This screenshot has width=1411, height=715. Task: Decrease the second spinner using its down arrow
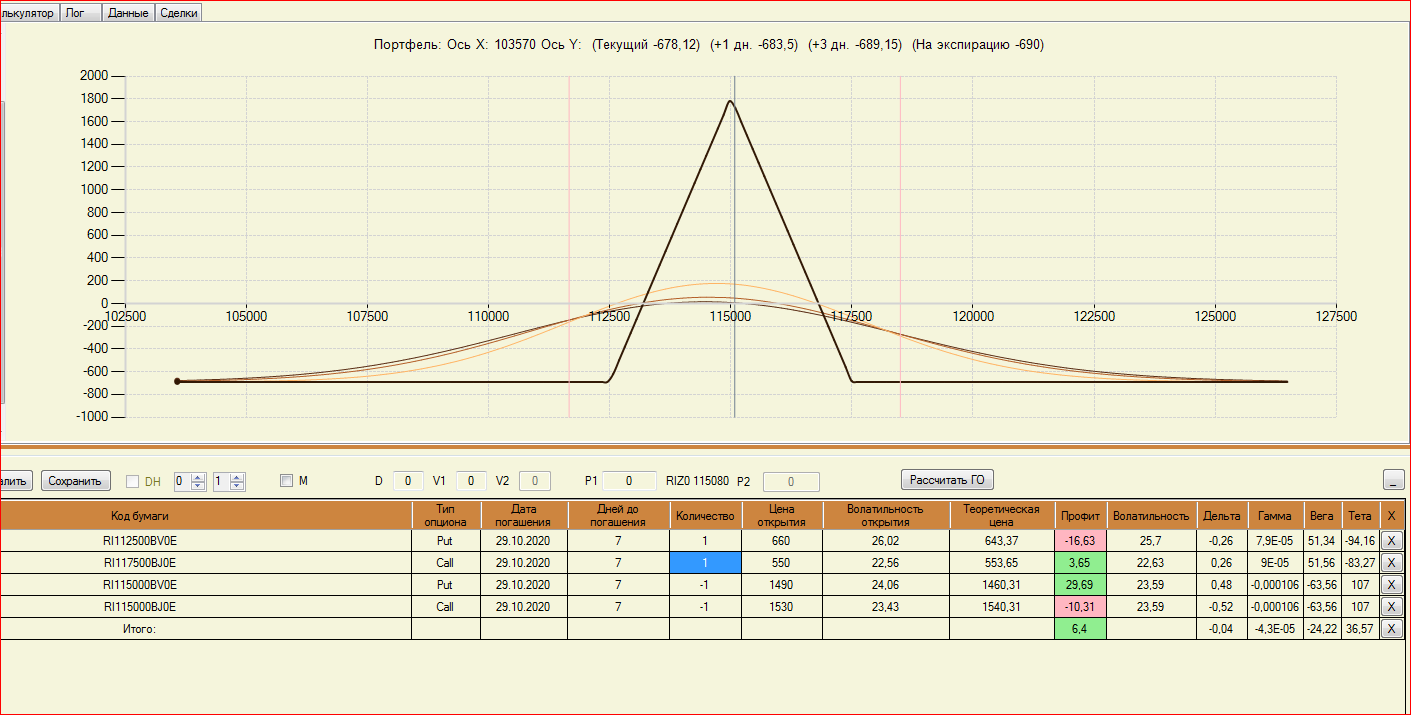tap(237, 486)
